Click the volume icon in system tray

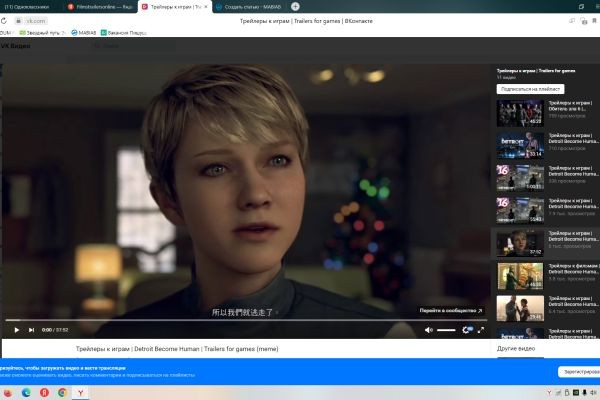[x=593, y=393]
